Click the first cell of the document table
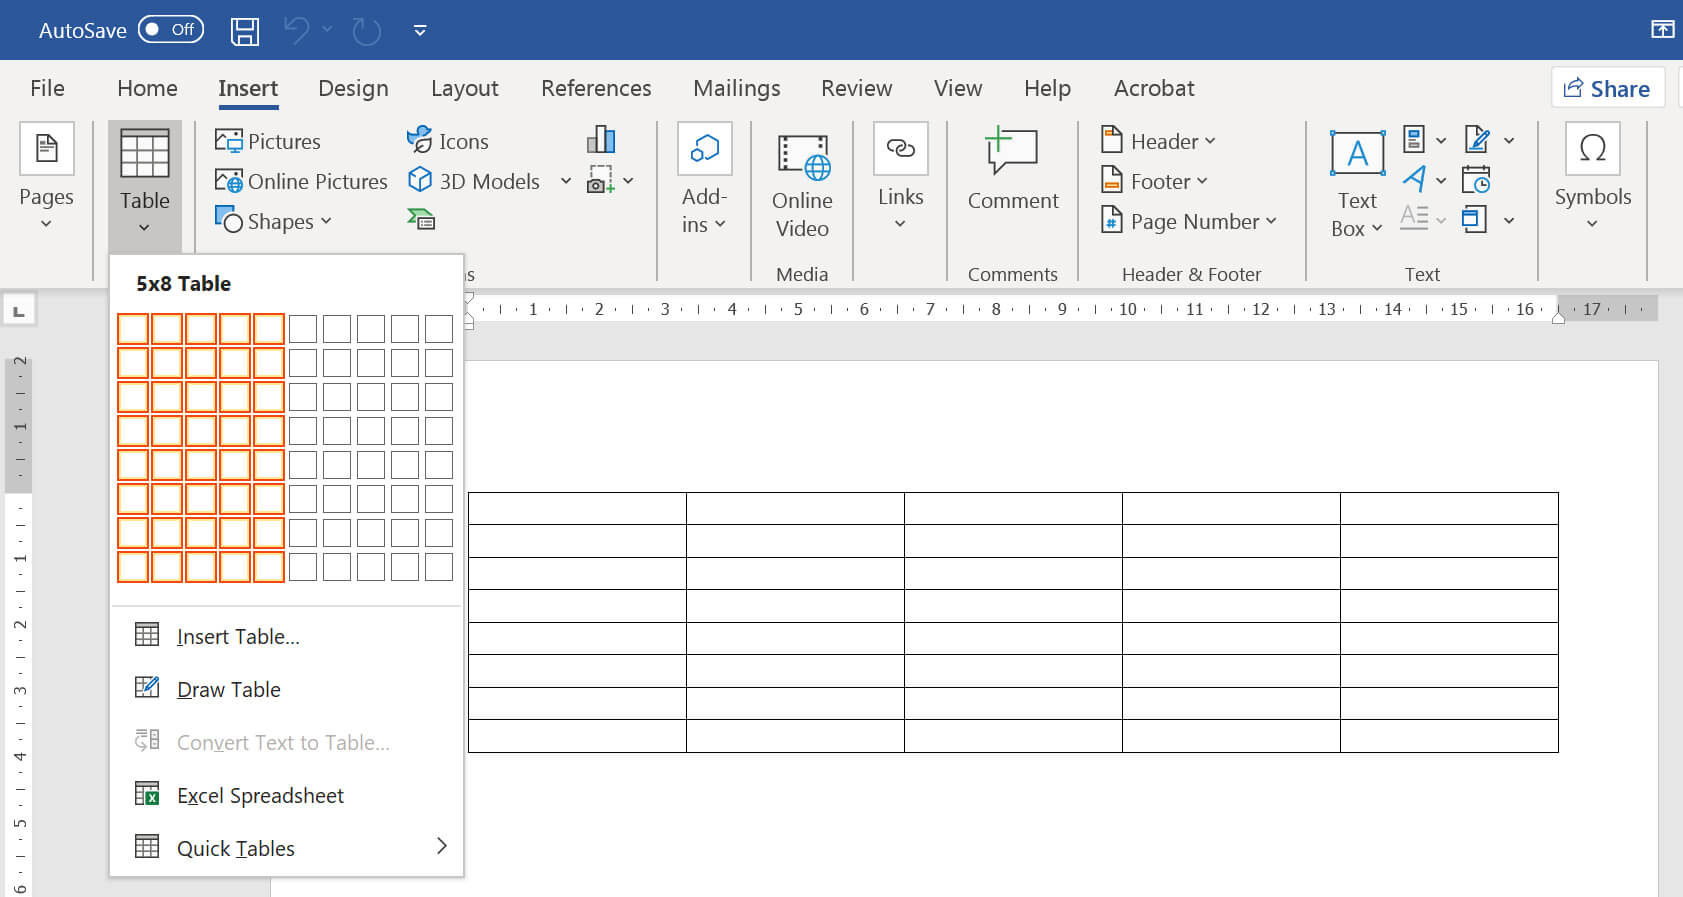Viewport: 1683px width, 897px height. pyautogui.click(x=577, y=508)
